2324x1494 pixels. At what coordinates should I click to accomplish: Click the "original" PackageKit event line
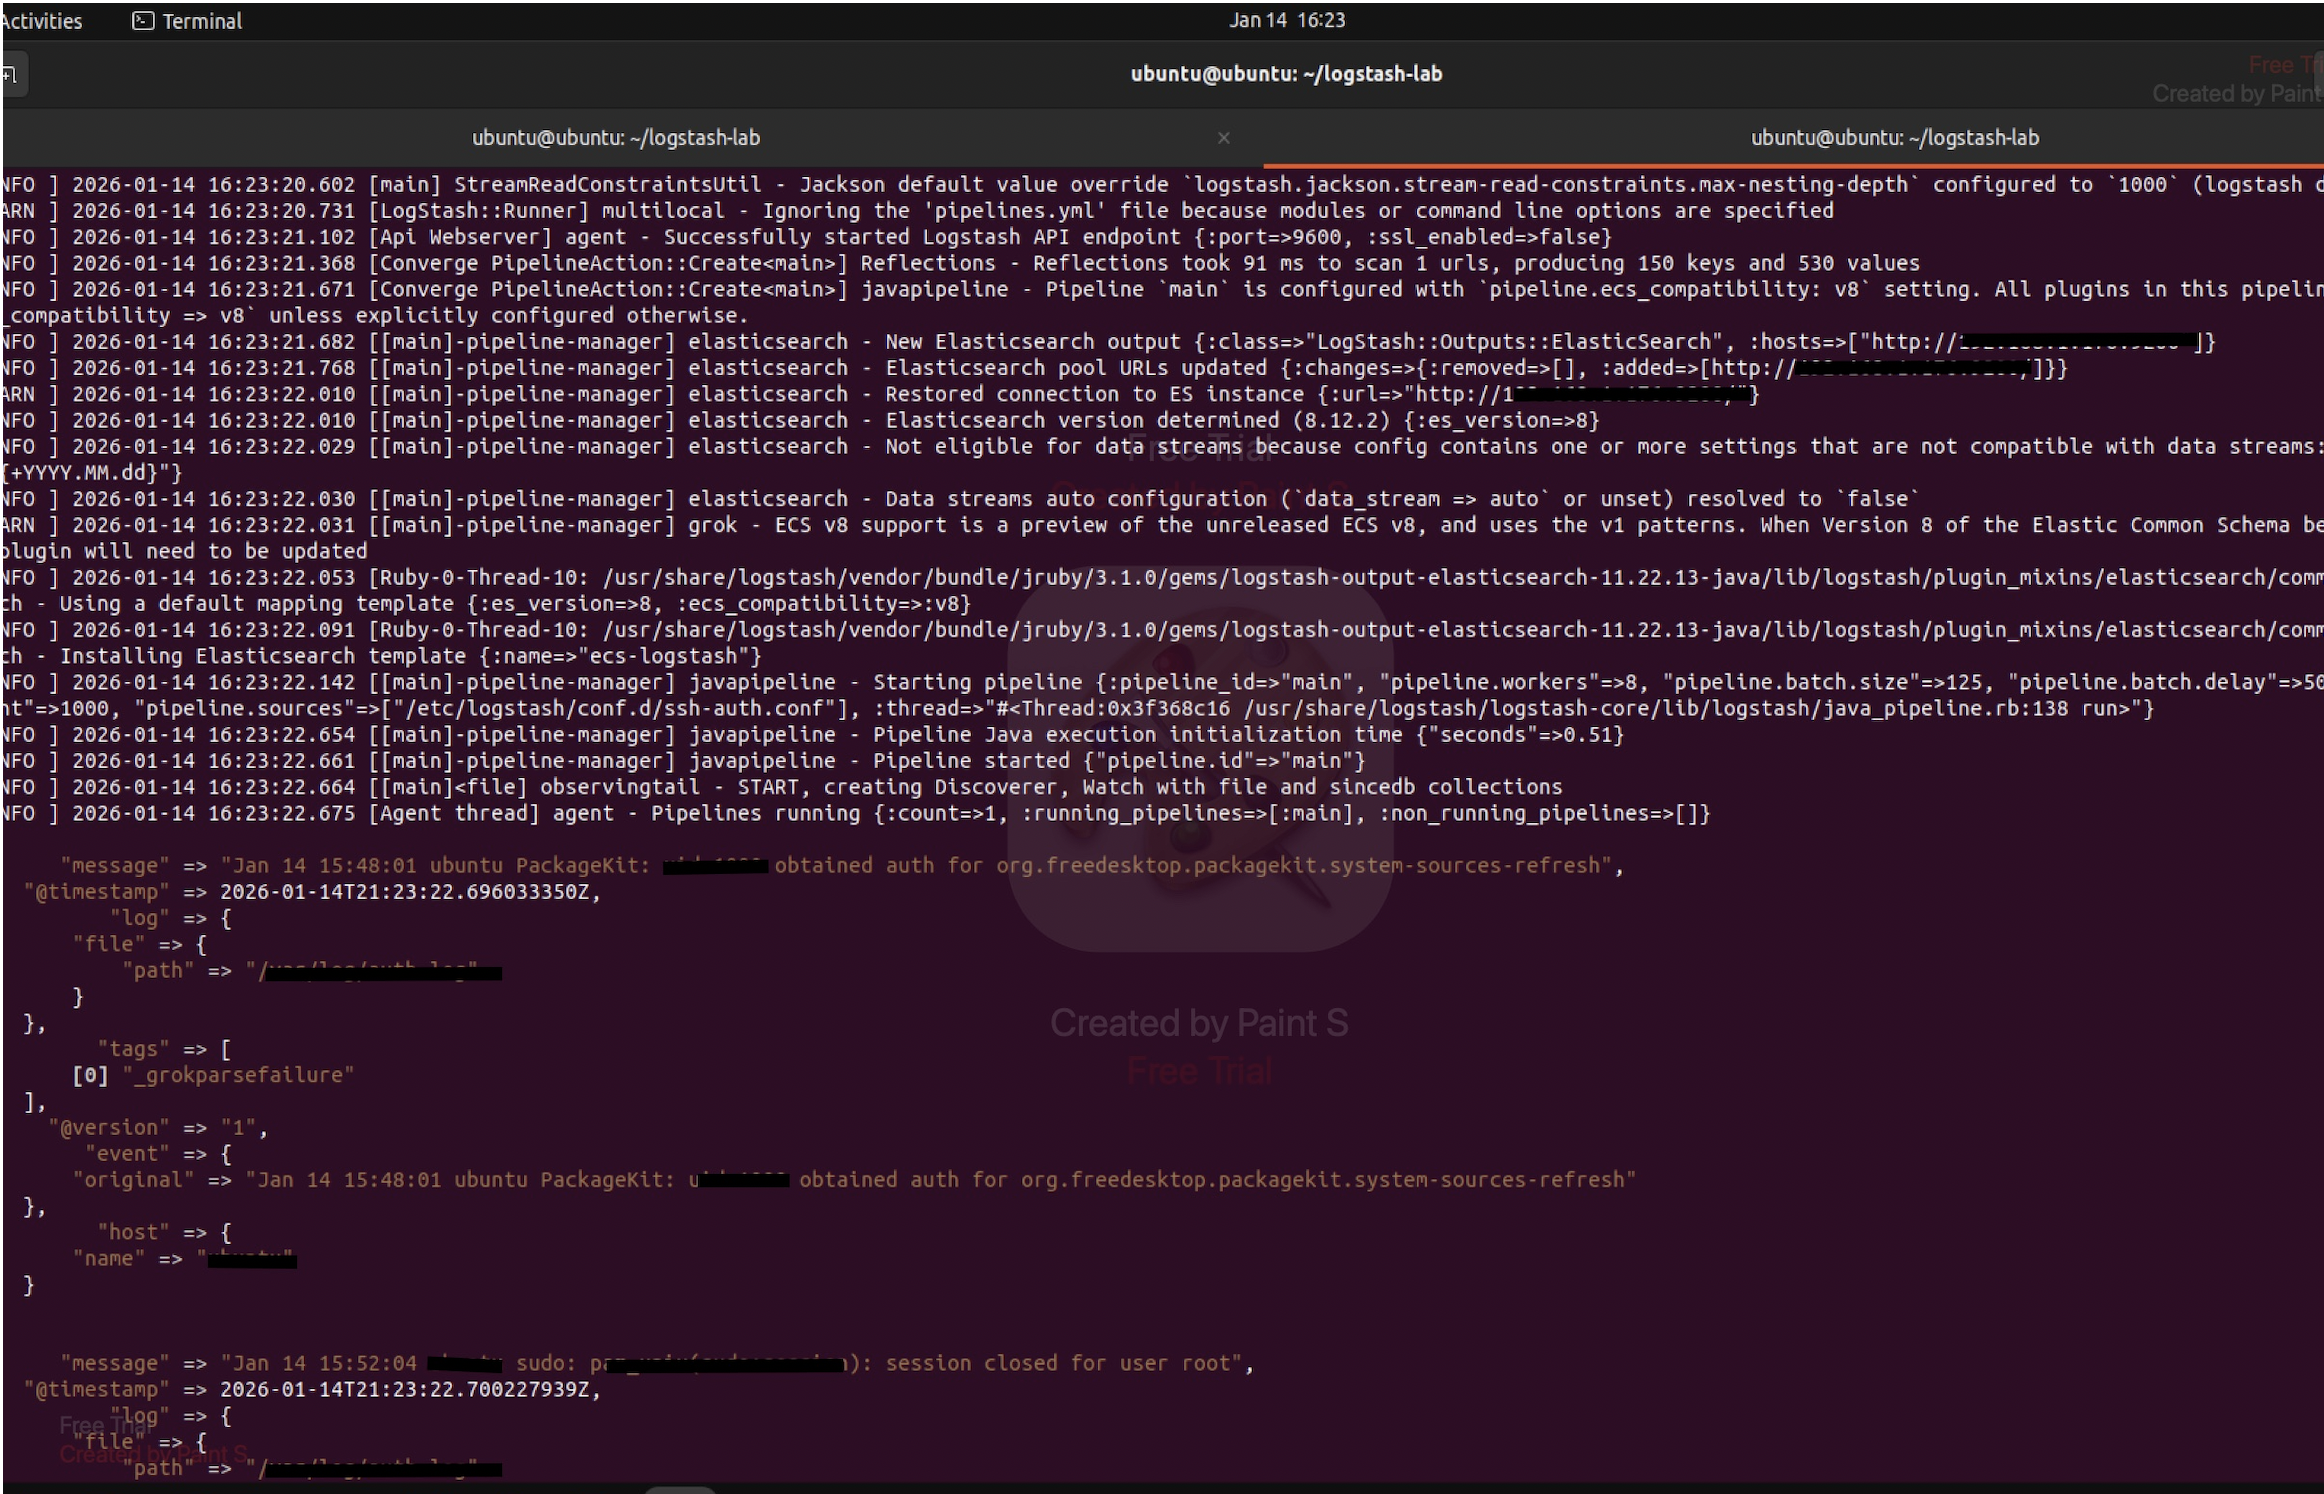click(854, 1180)
